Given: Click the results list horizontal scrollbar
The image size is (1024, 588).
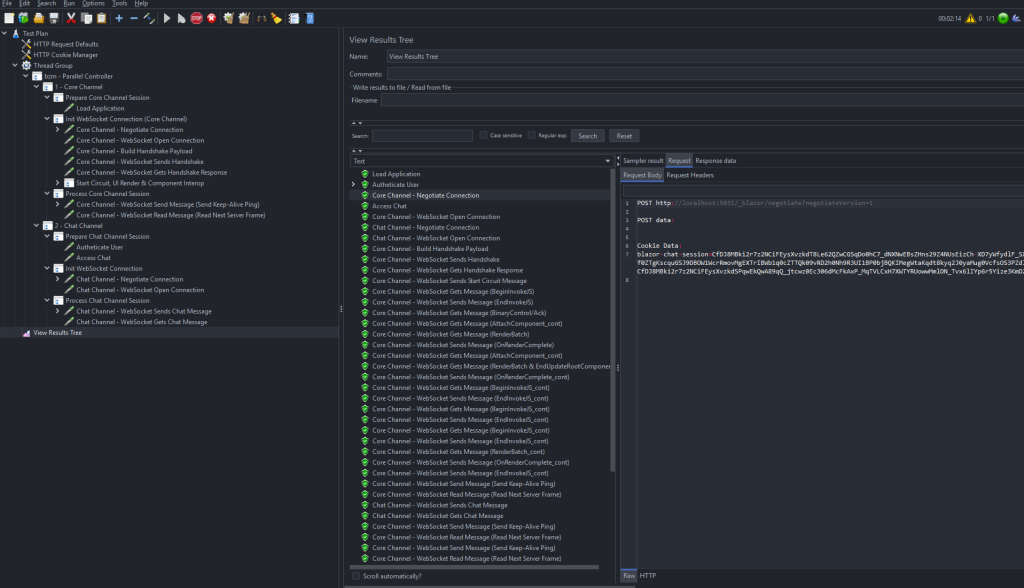Looking at the screenshot, I should (x=475, y=567).
